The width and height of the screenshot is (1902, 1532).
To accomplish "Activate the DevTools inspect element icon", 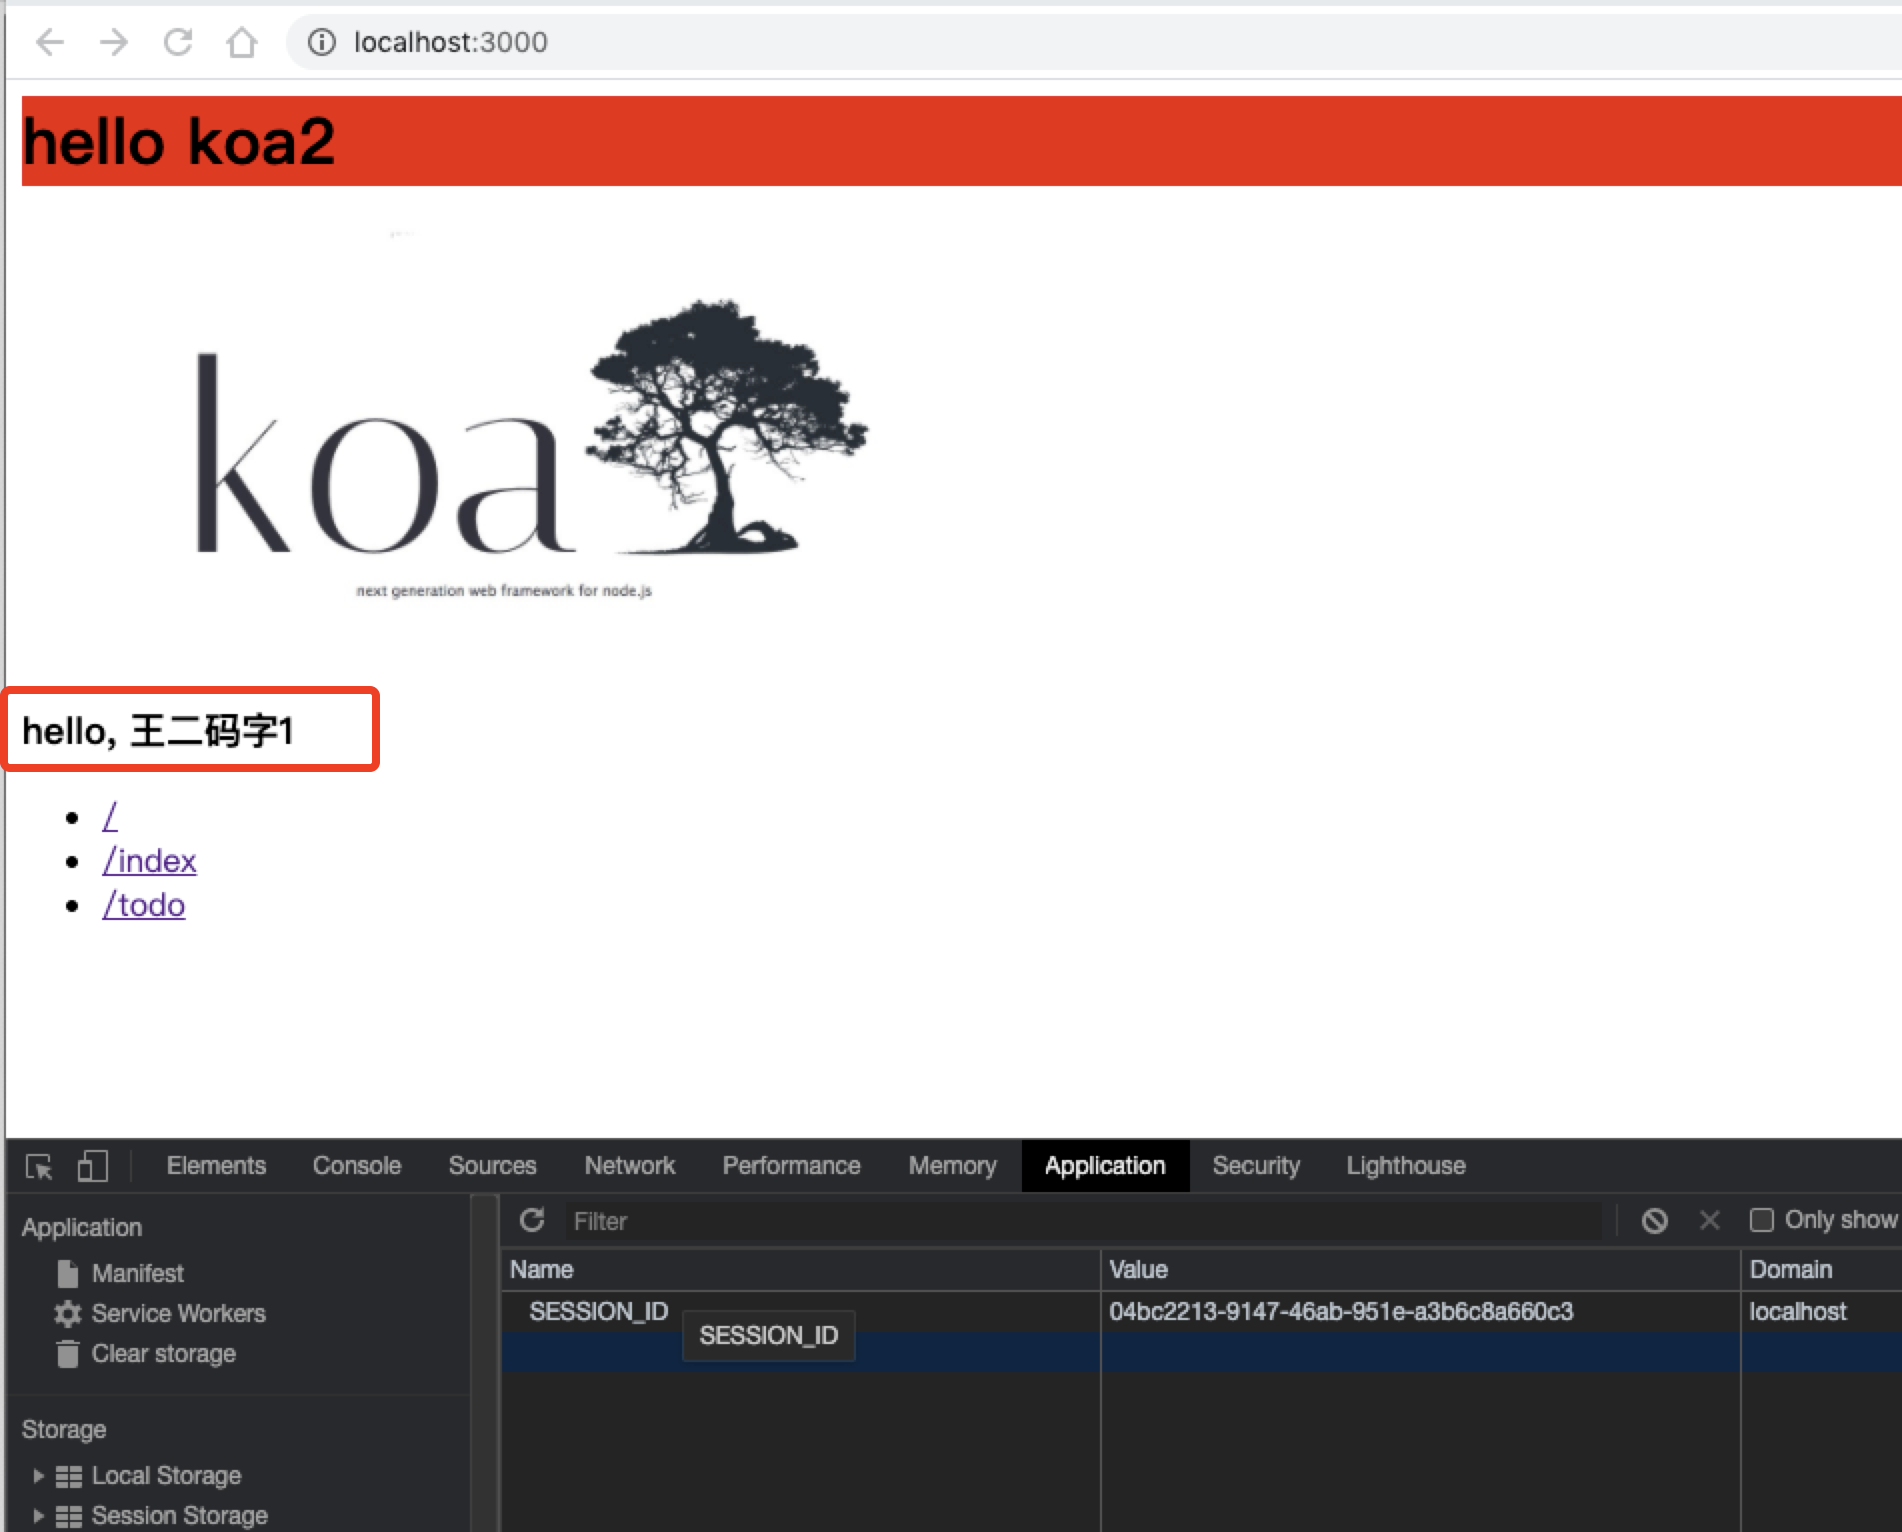I will tap(39, 1166).
